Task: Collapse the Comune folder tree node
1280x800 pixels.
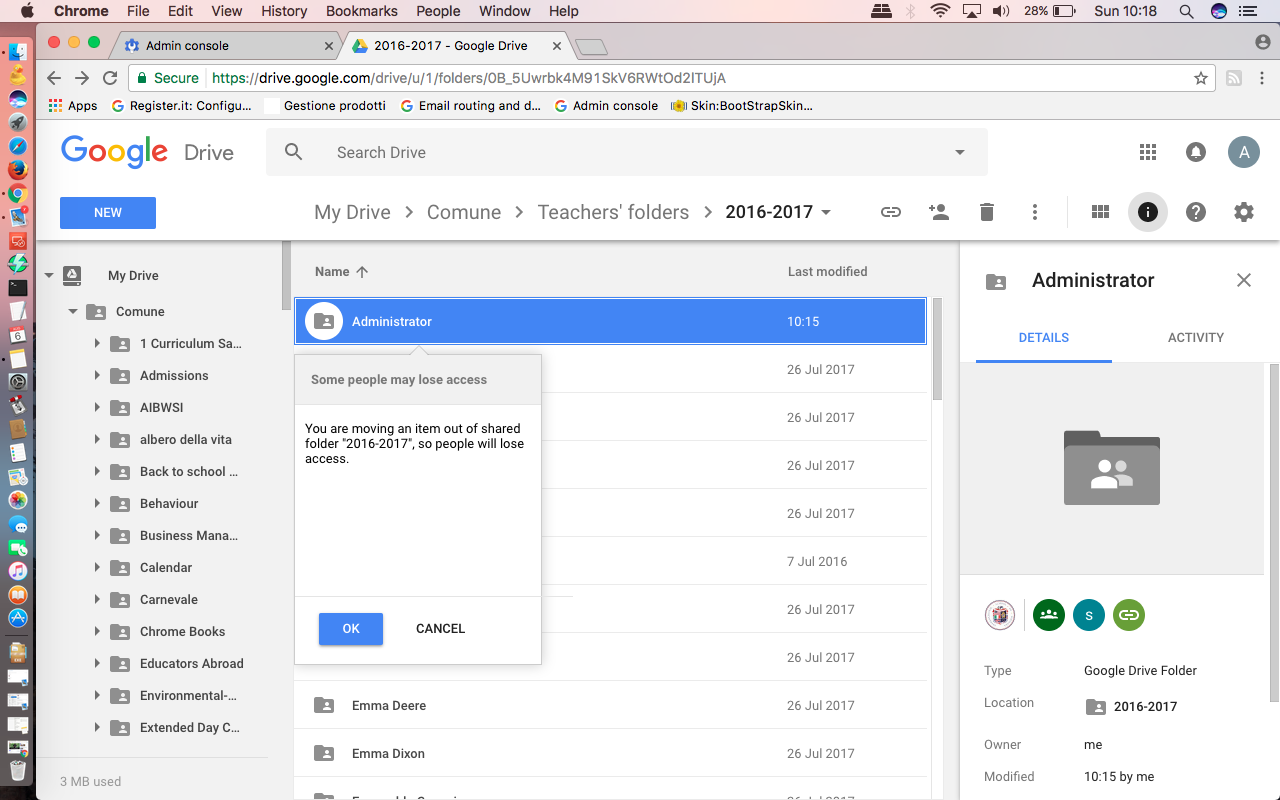Action: click(x=73, y=312)
